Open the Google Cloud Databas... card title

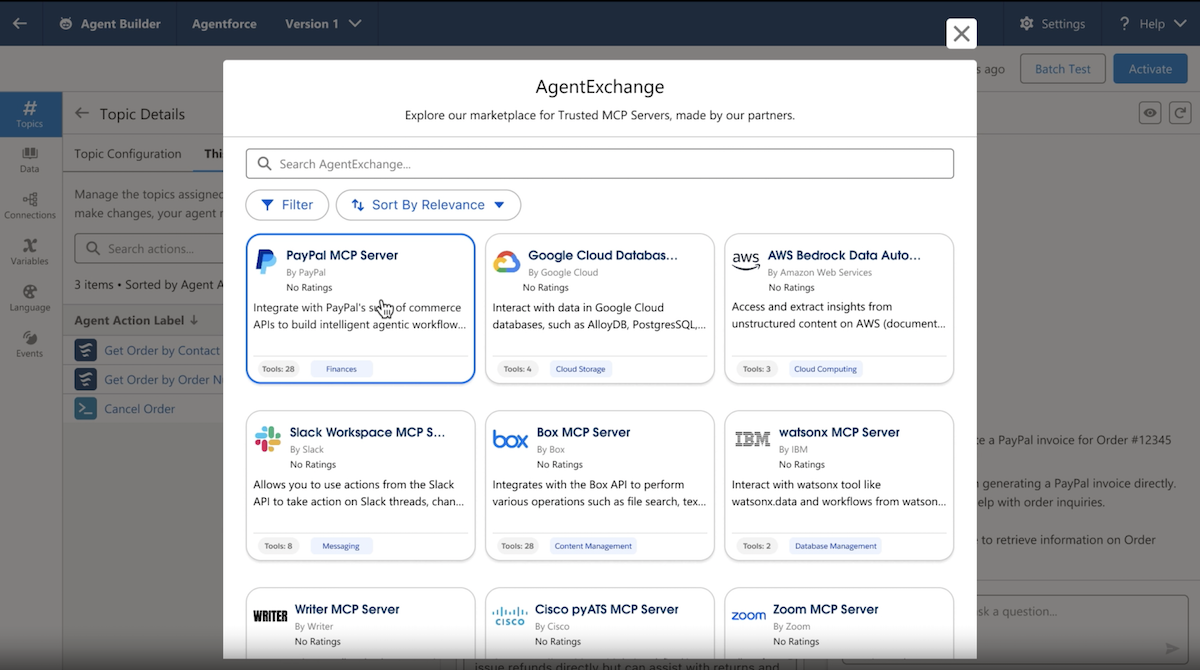point(603,255)
